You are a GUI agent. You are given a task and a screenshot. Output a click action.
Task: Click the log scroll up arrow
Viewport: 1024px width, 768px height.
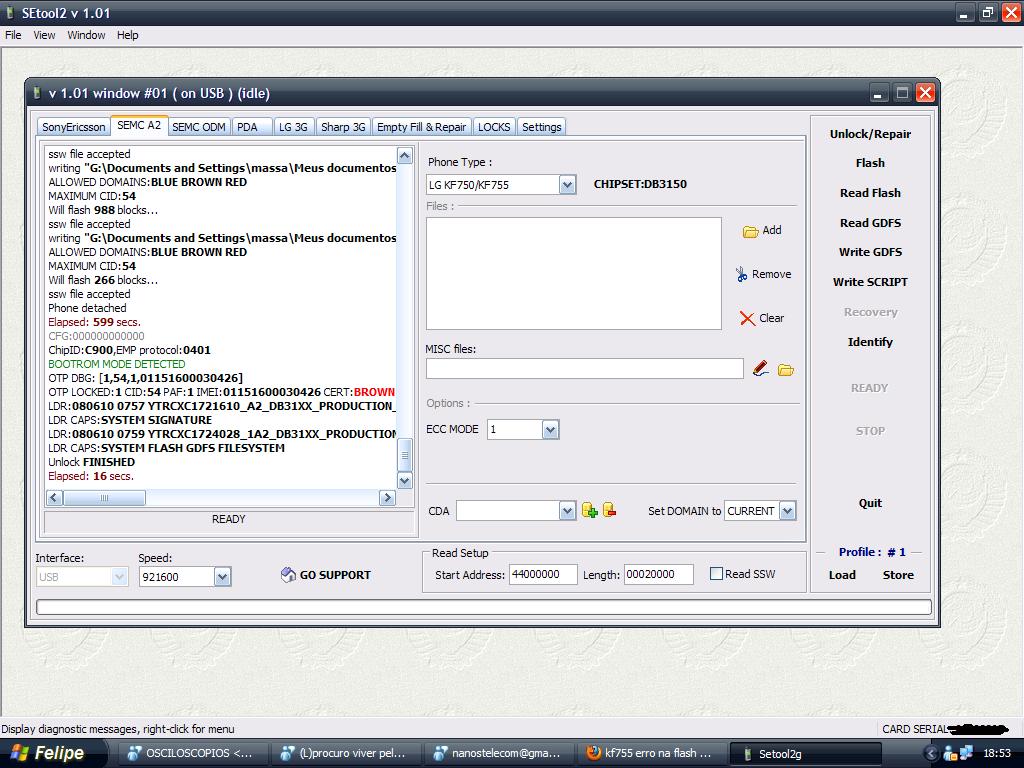click(404, 155)
